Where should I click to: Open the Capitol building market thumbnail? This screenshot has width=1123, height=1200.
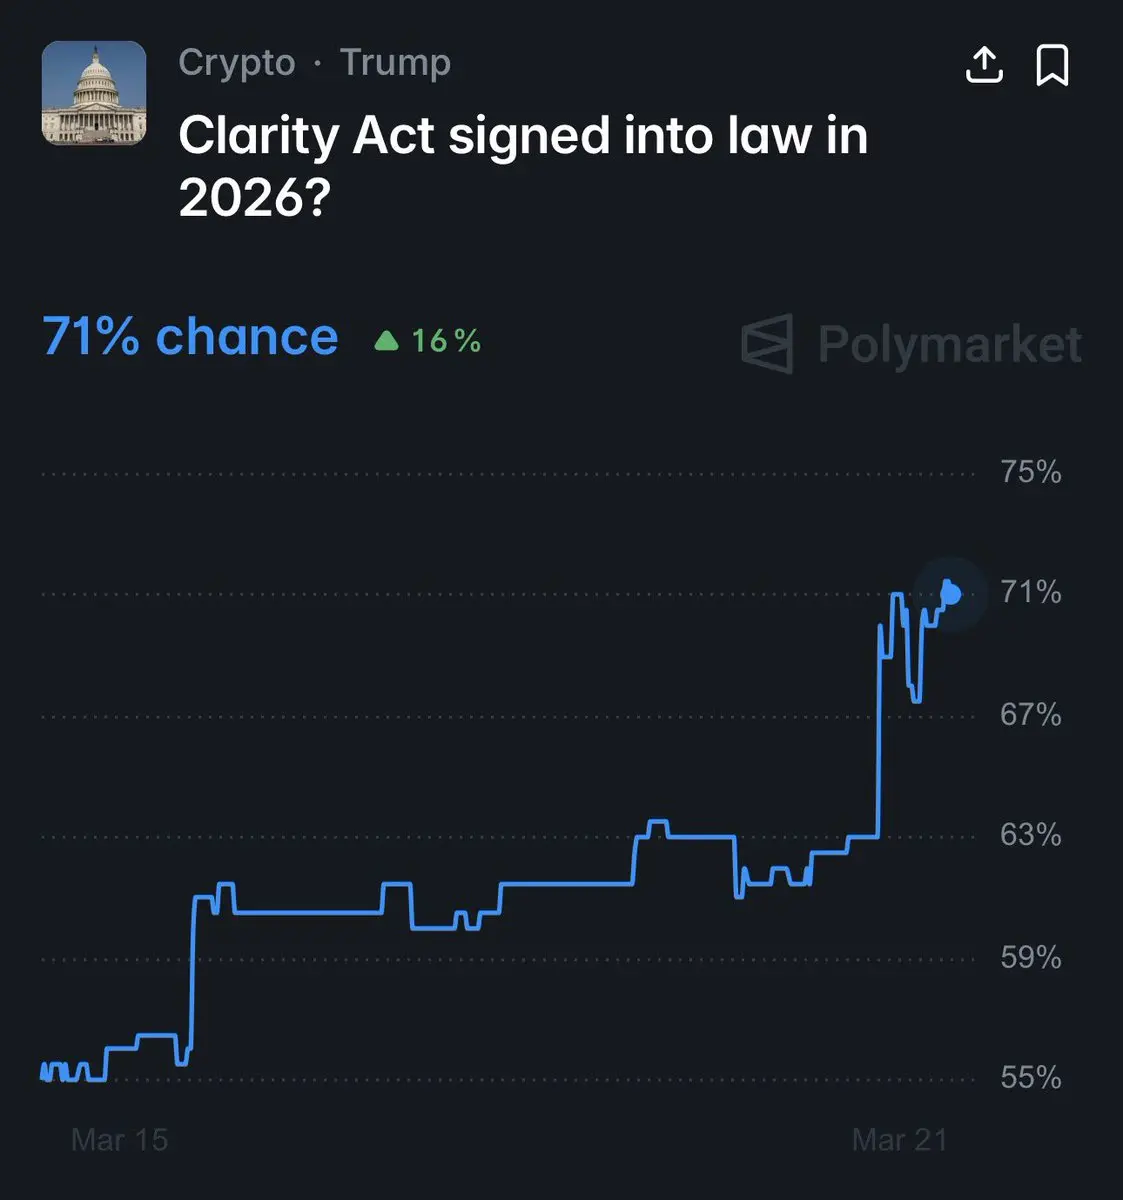[94, 93]
